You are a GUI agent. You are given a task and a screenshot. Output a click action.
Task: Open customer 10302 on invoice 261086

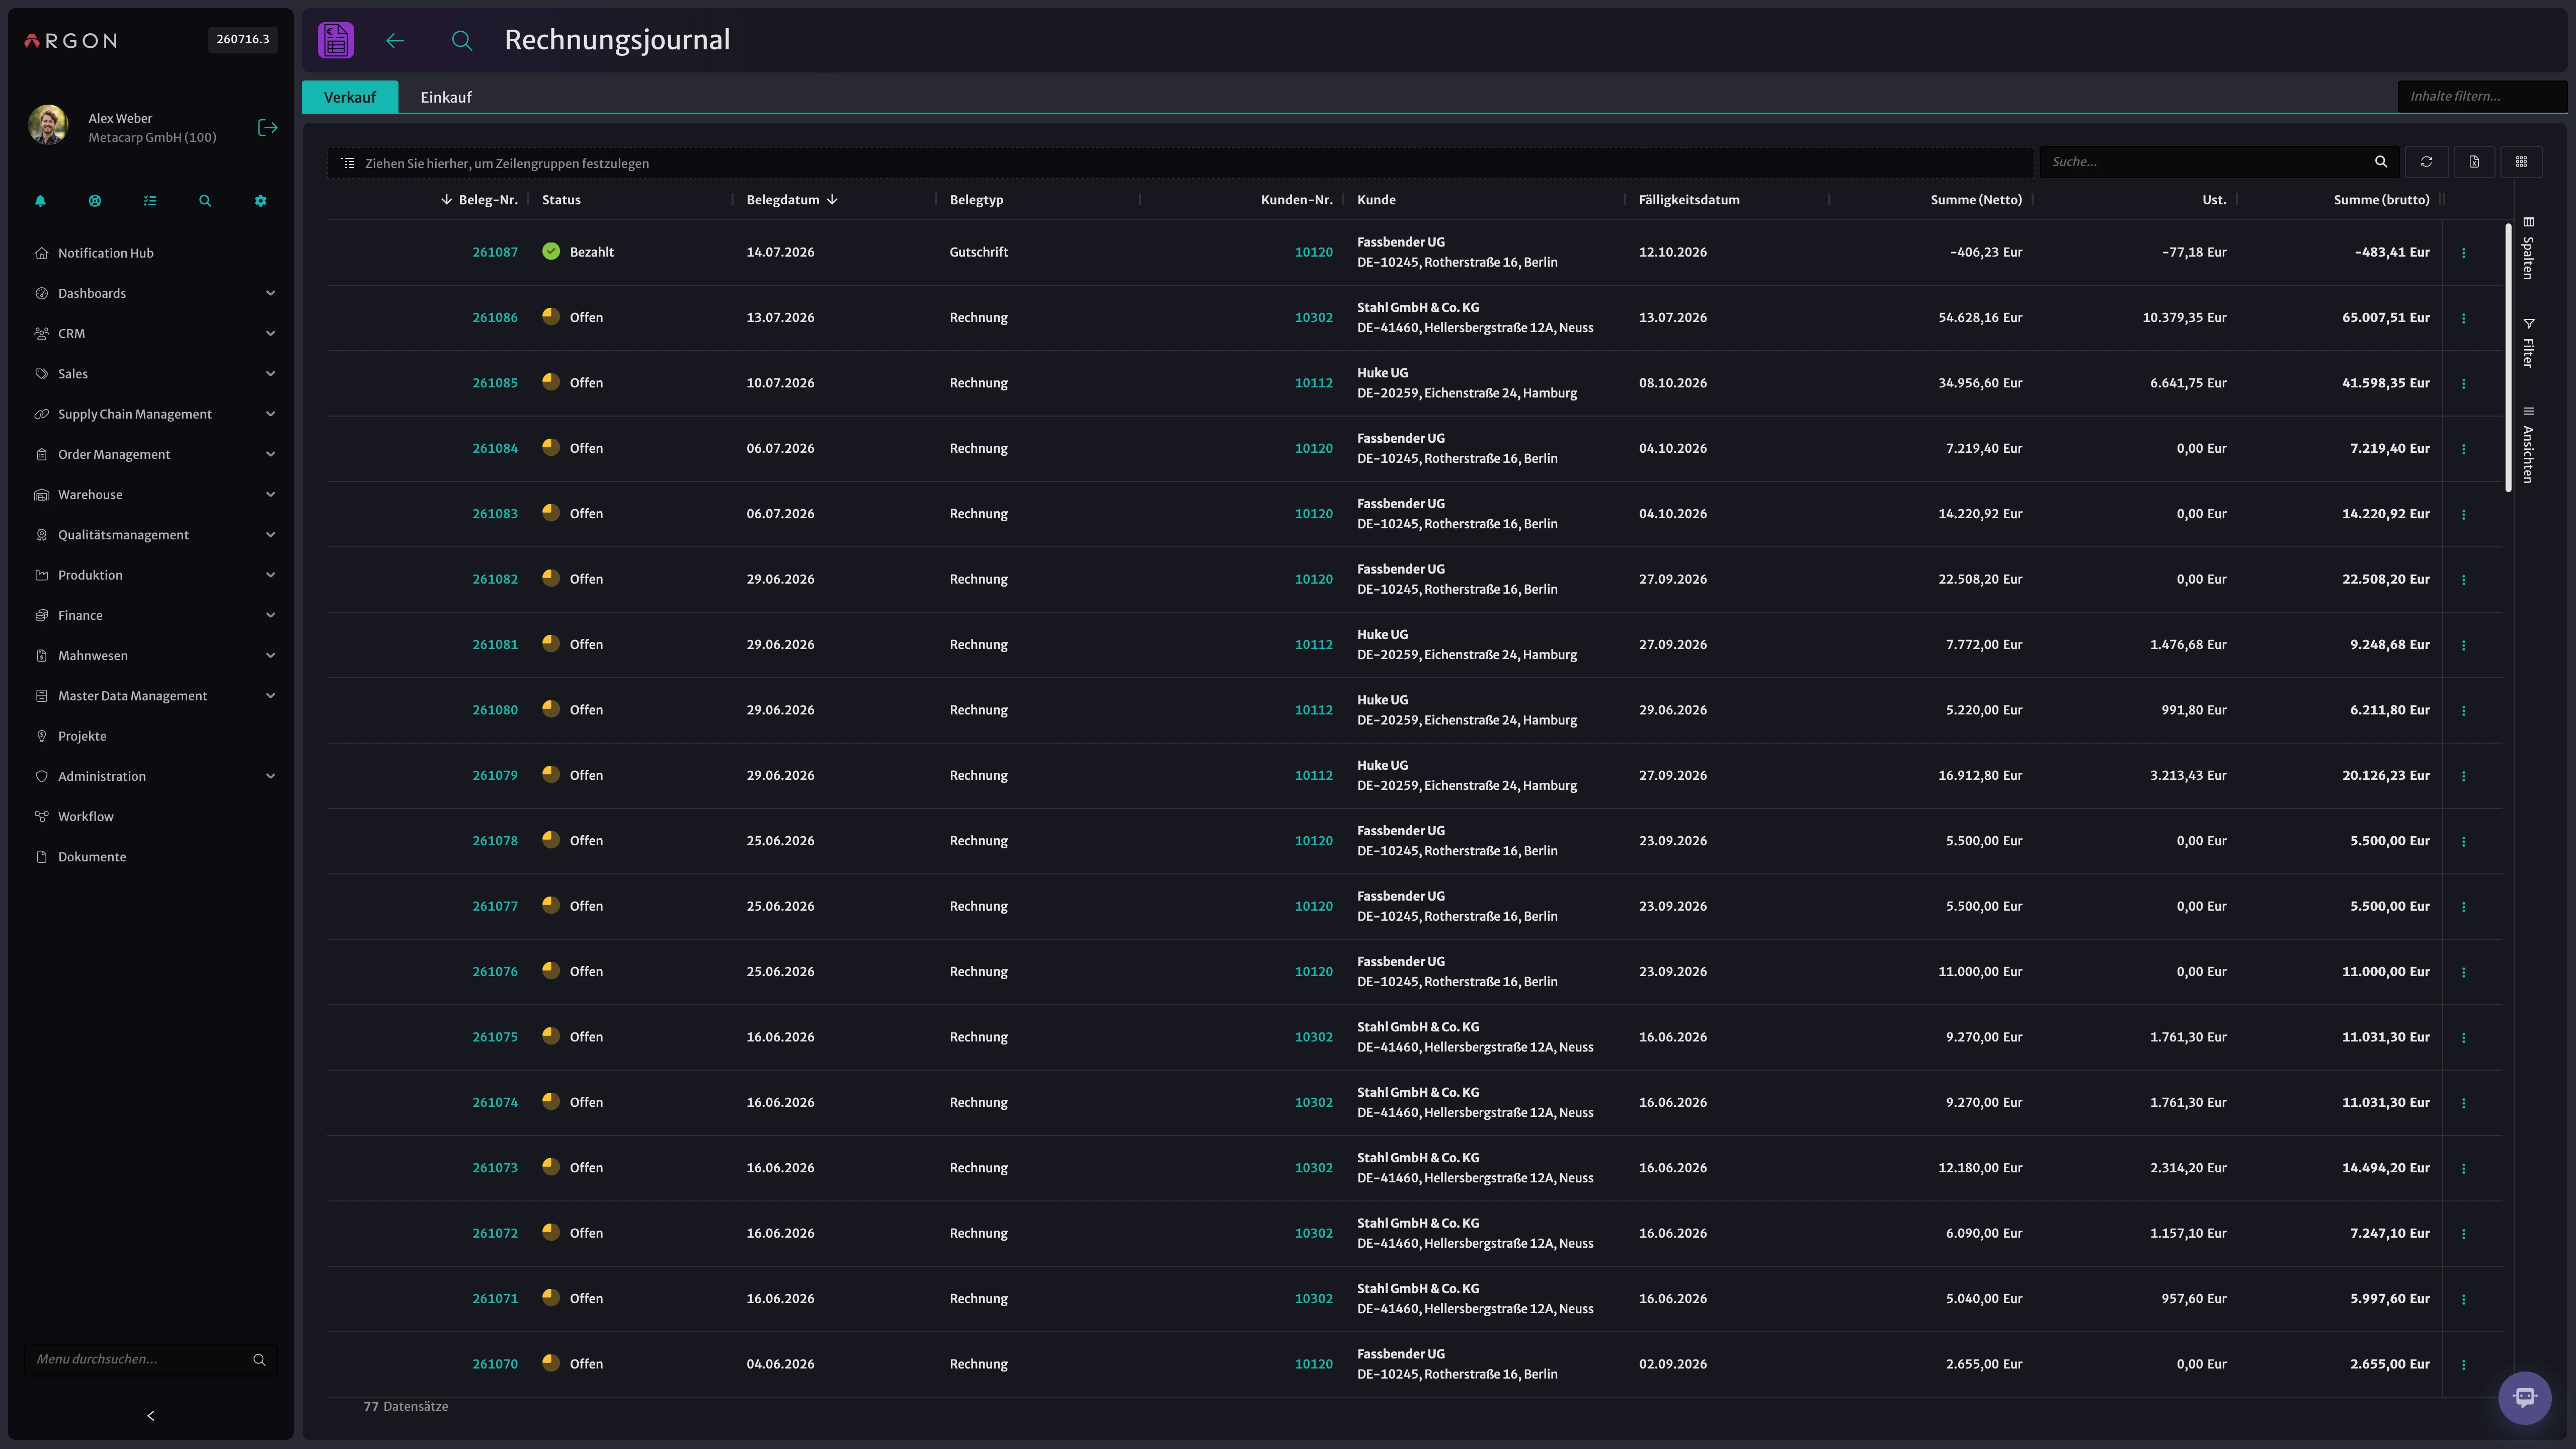click(1313, 317)
